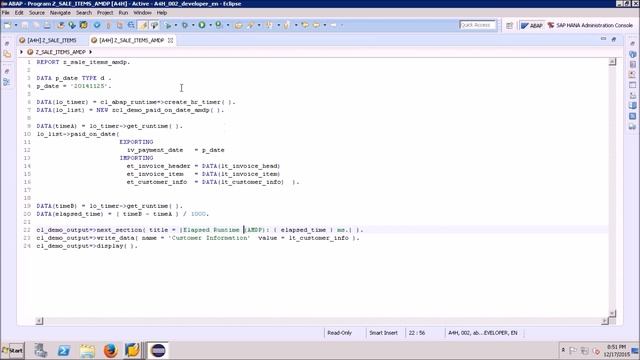
Task: Open the Search menu
Action: coord(84,13)
